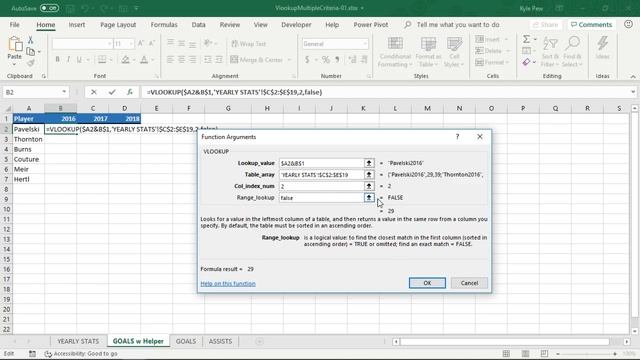
Task: Open the GOALS sheet tab
Action: [186, 341]
